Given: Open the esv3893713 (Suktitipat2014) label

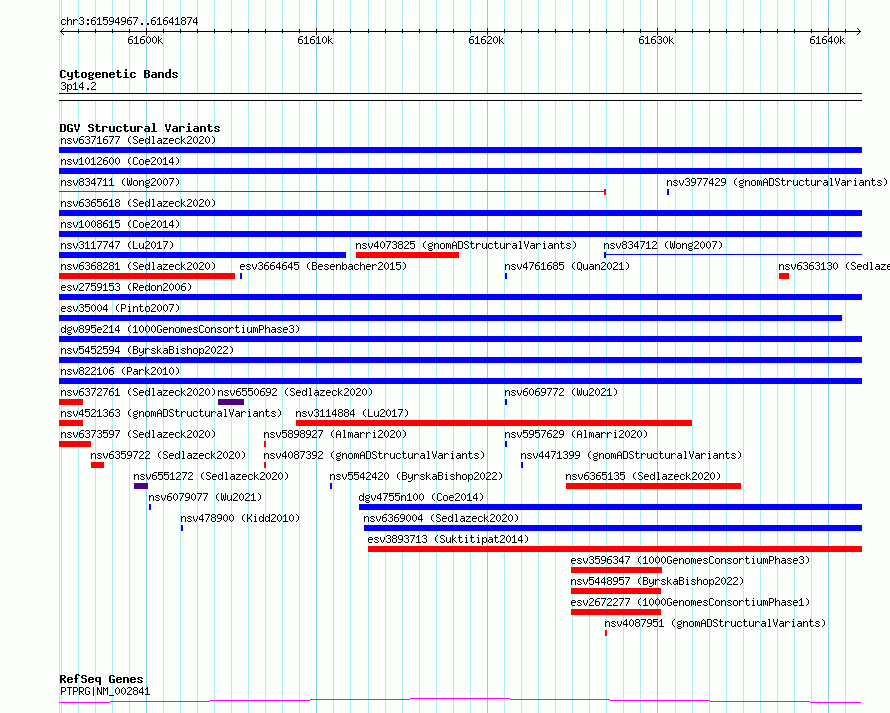Looking at the screenshot, I should tap(448, 539).
